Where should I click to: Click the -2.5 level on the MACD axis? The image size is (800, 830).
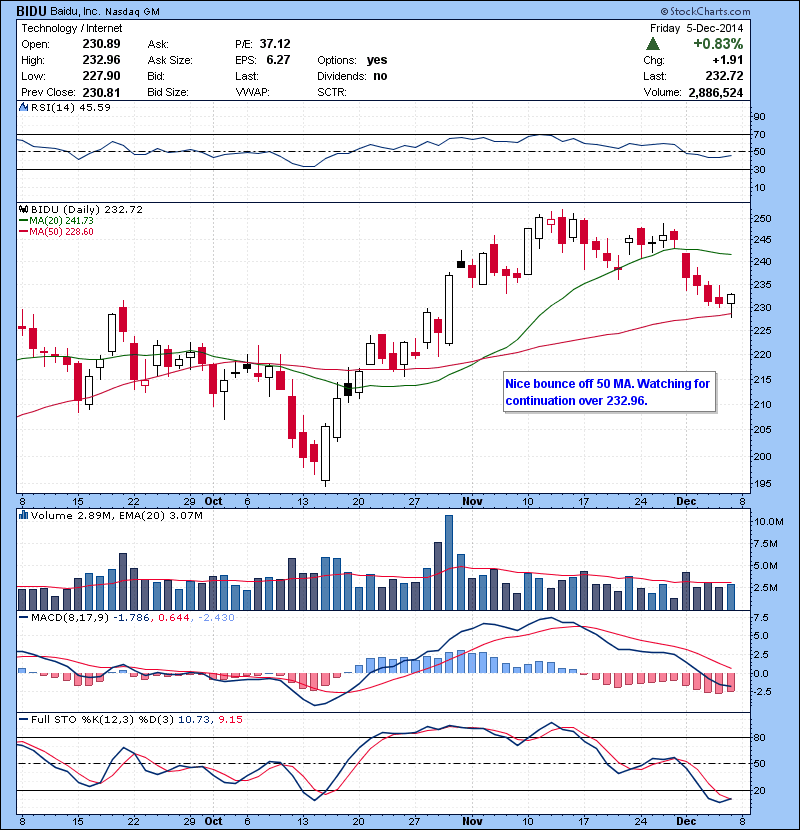tap(762, 692)
